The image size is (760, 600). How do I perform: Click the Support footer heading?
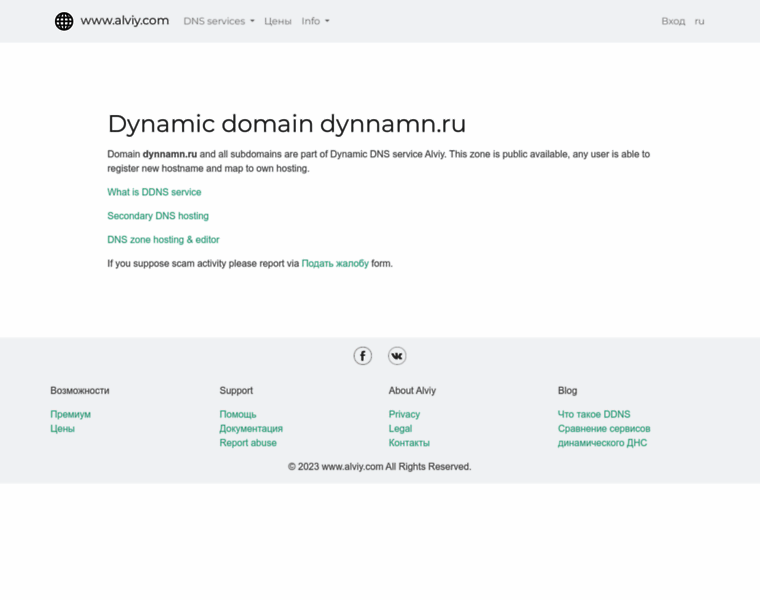pyautogui.click(x=236, y=391)
